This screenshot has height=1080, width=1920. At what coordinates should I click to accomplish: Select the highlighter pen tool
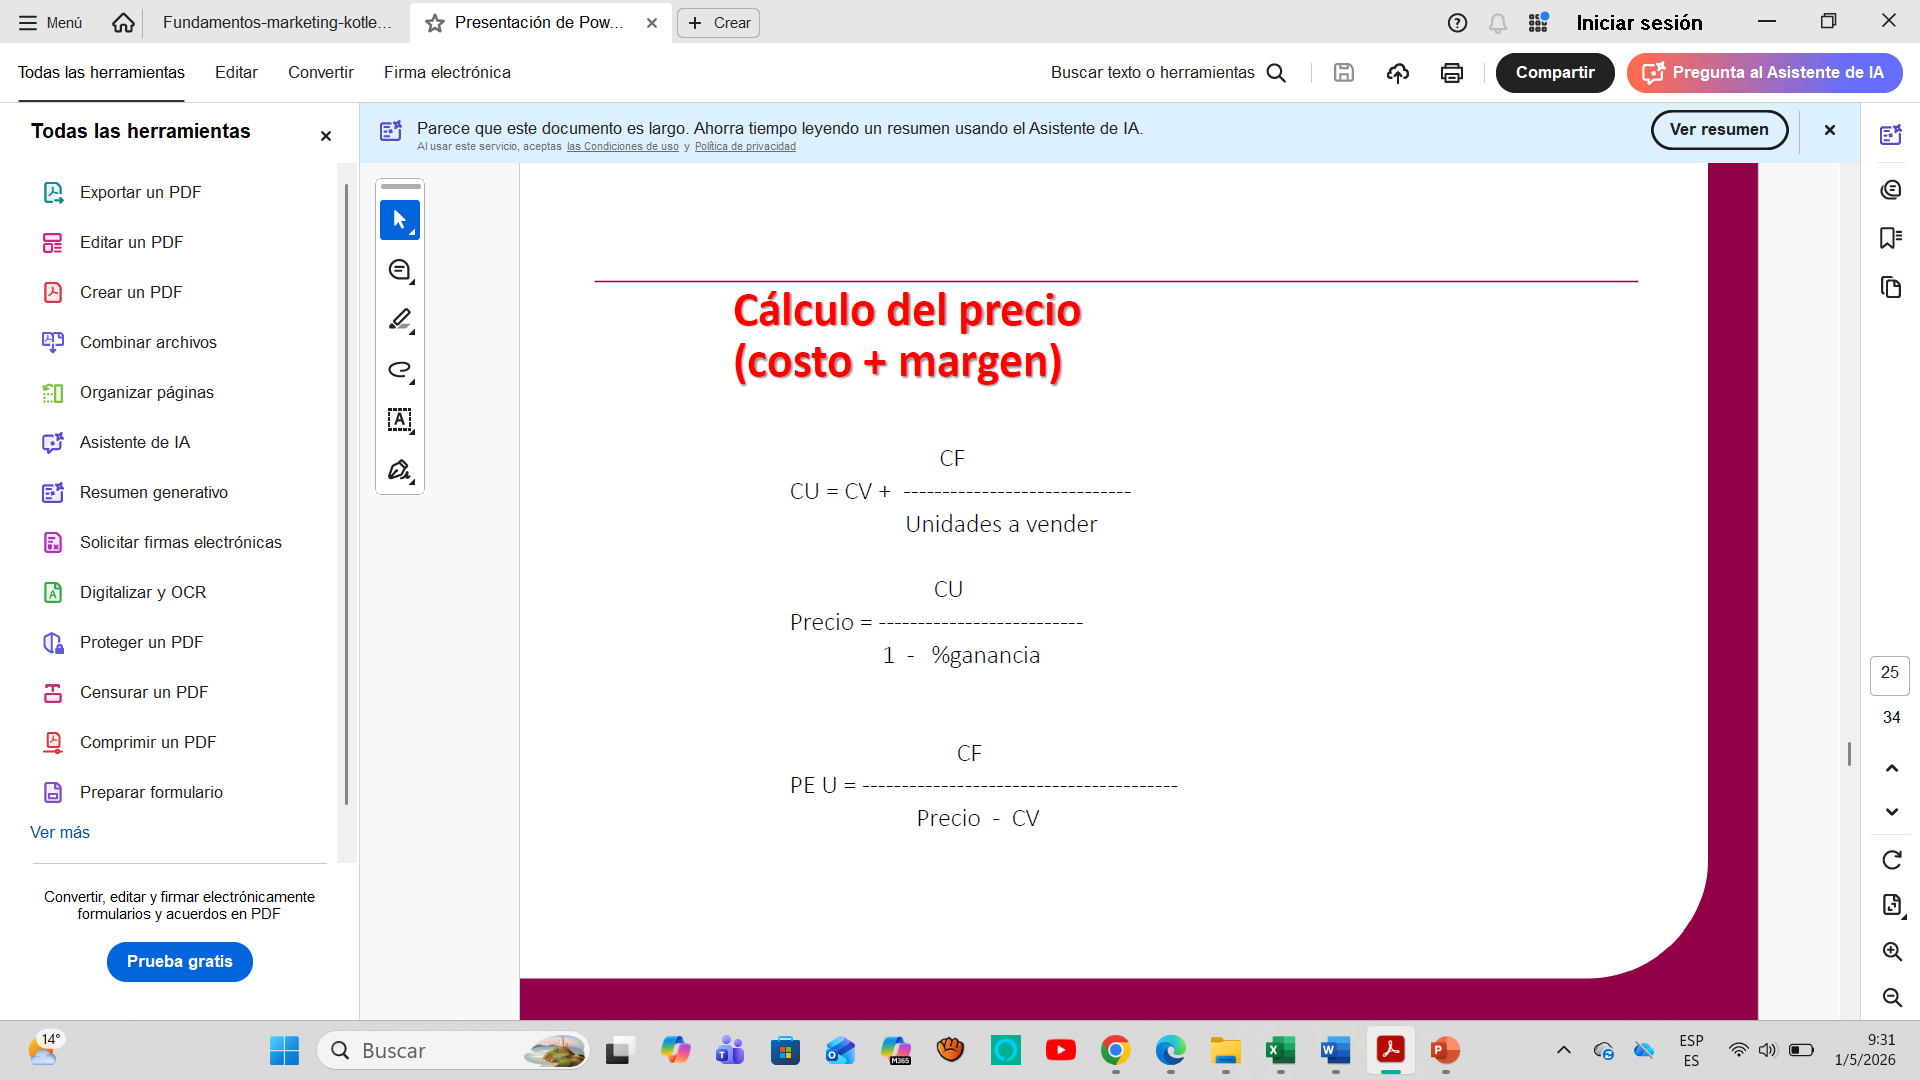pos(400,320)
